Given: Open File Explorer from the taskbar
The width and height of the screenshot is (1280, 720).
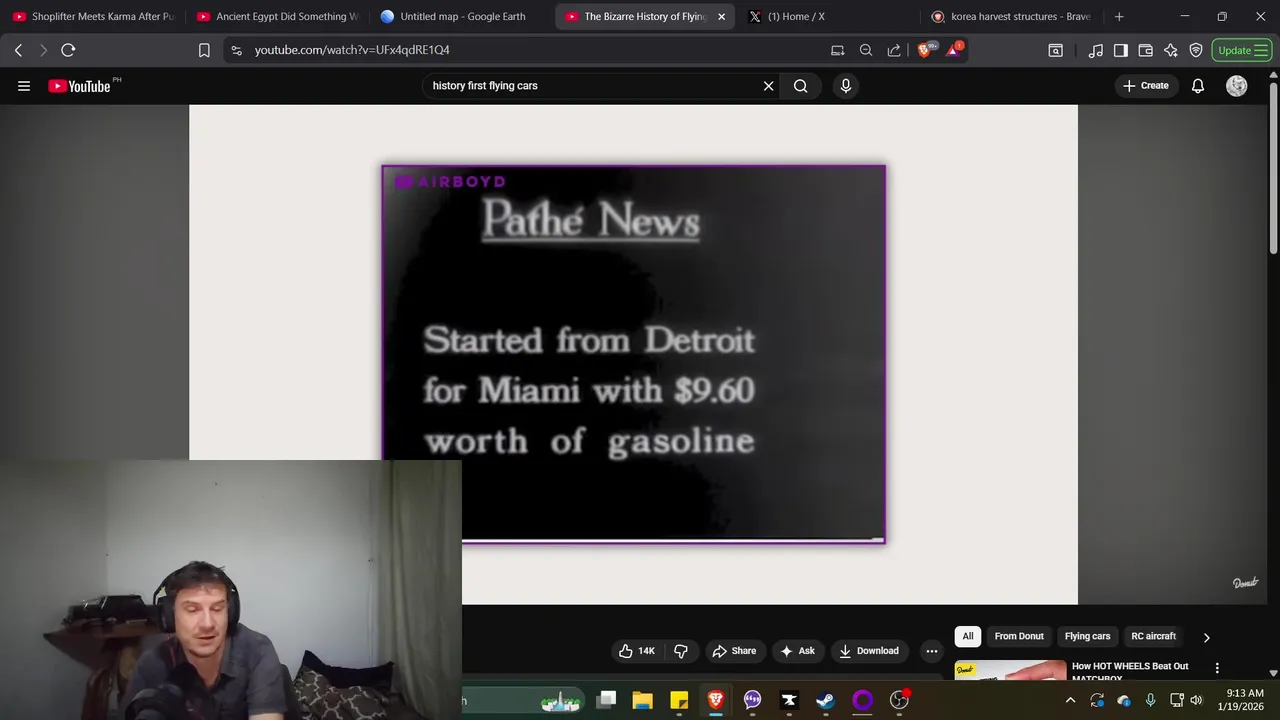Looking at the screenshot, I should point(642,700).
